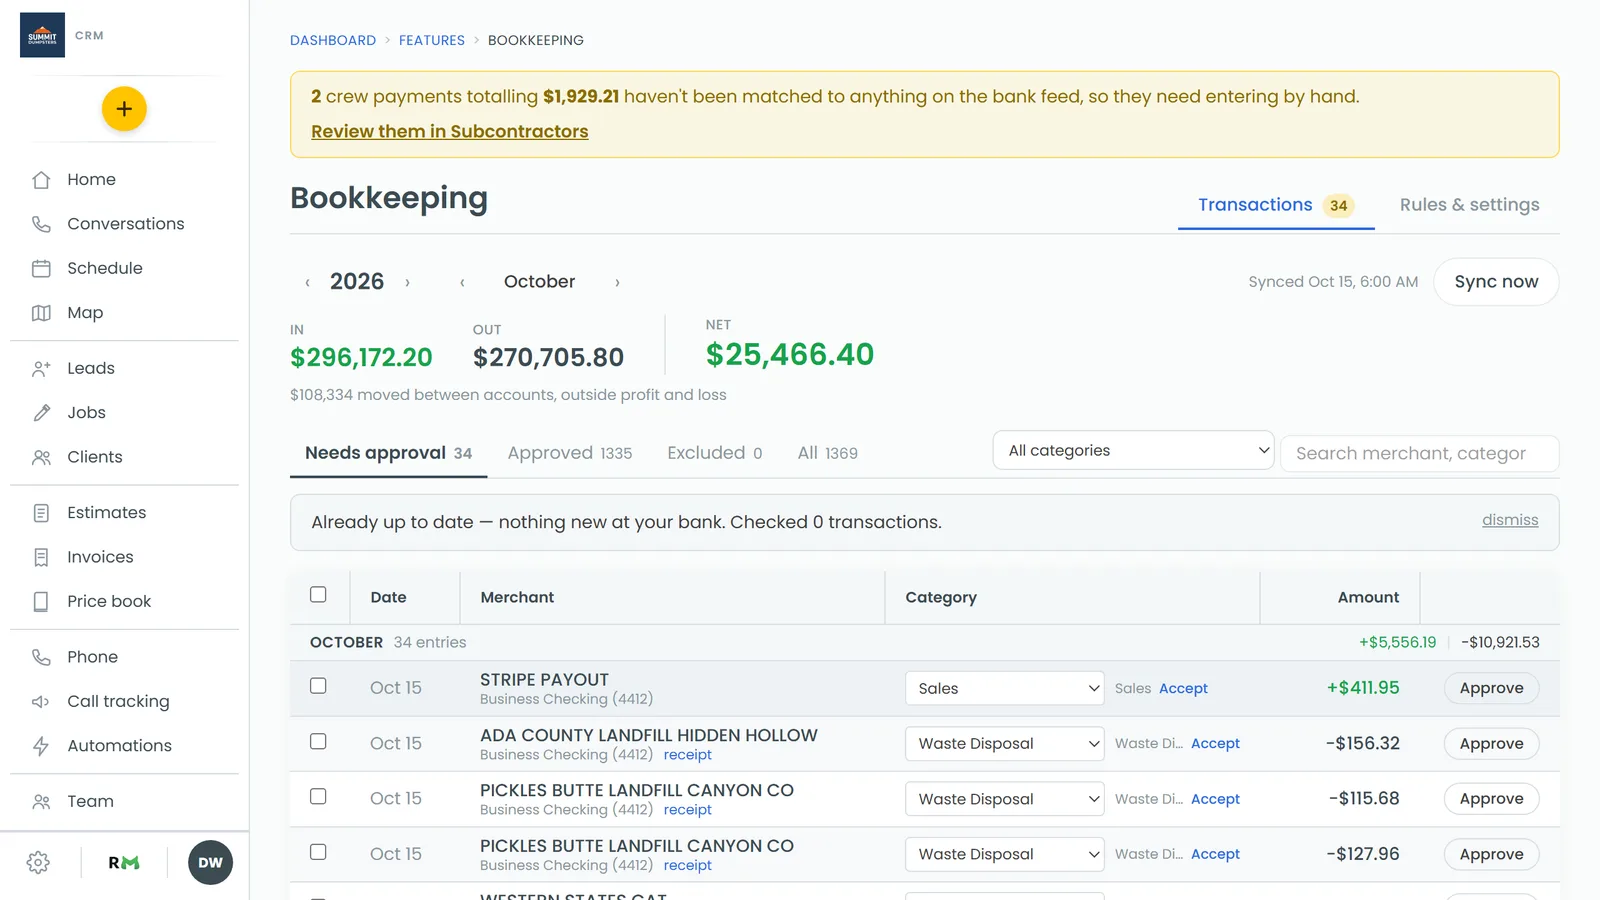Open the All categories filter dropdown
1600x900 pixels.
[x=1133, y=450]
